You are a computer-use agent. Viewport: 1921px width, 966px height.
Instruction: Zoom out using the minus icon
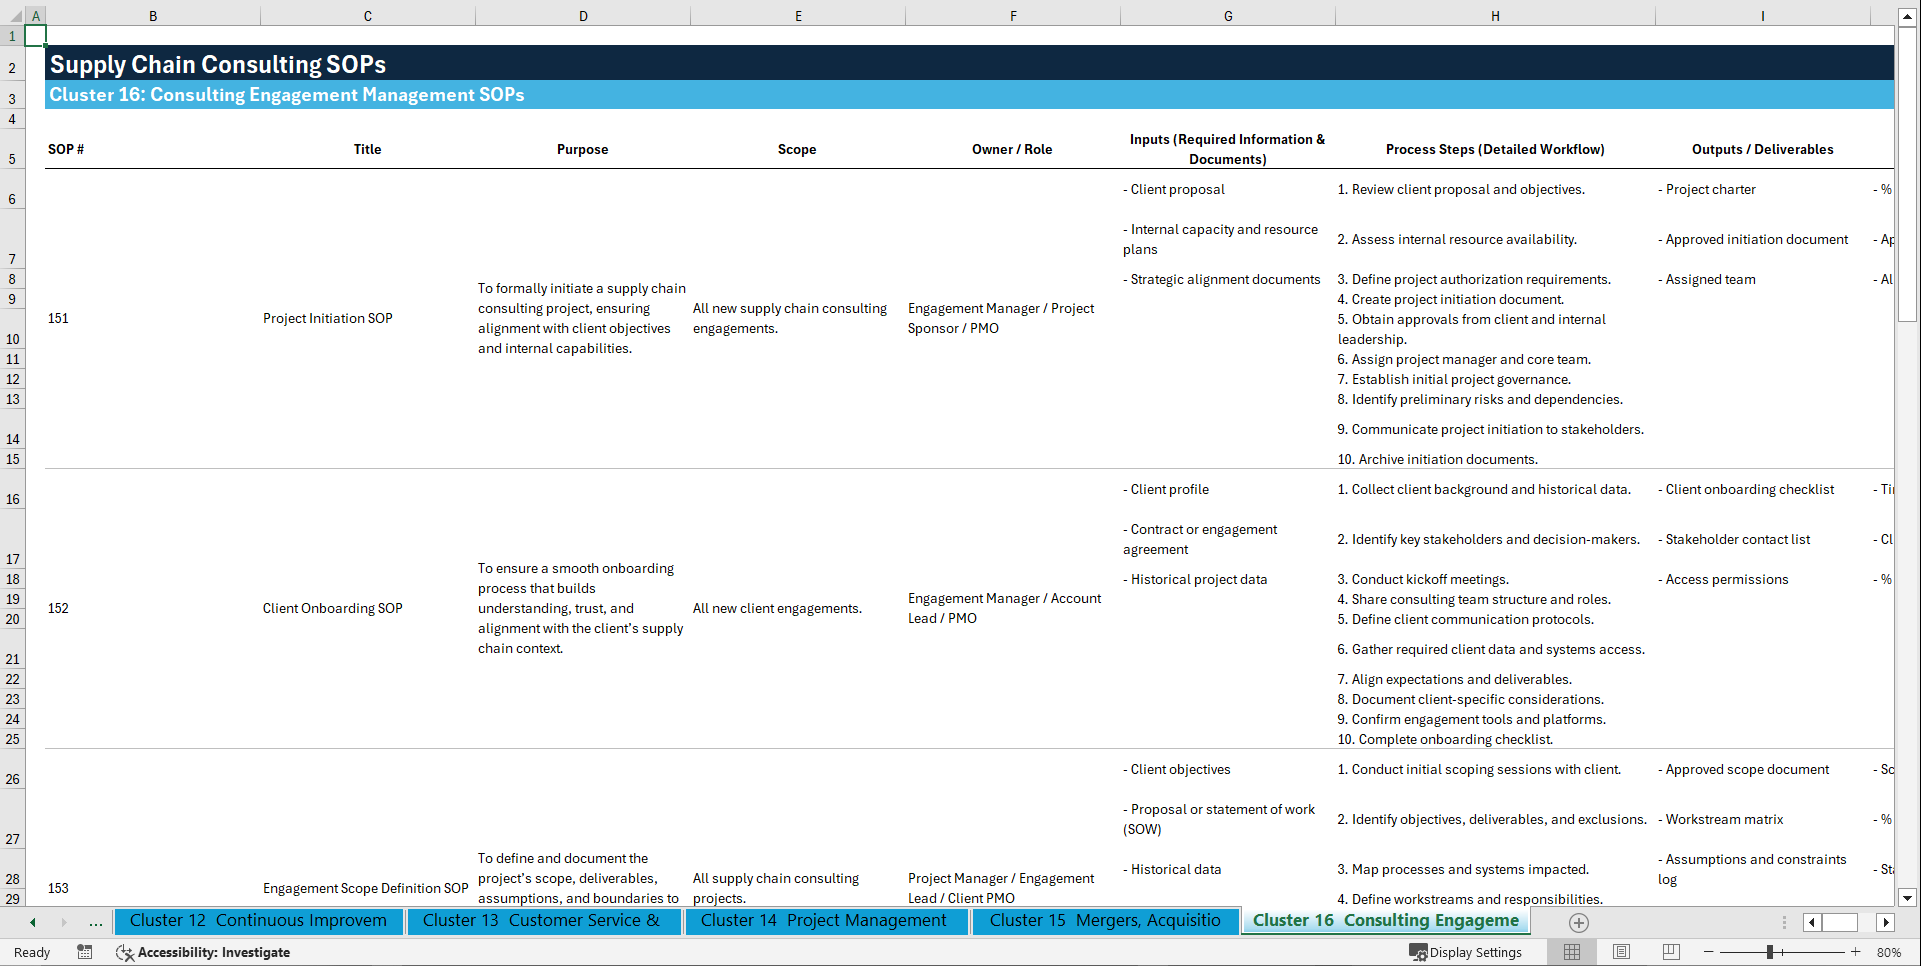pyautogui.click(x=1710, y=952)
